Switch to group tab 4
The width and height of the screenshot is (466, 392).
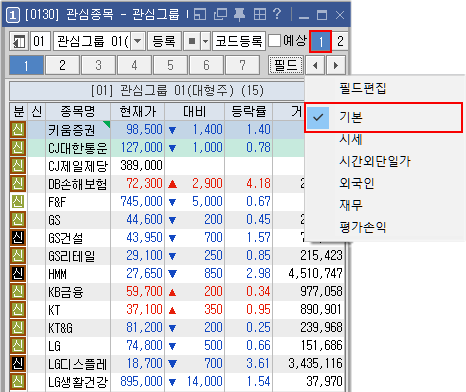click(x=134, y=65)
